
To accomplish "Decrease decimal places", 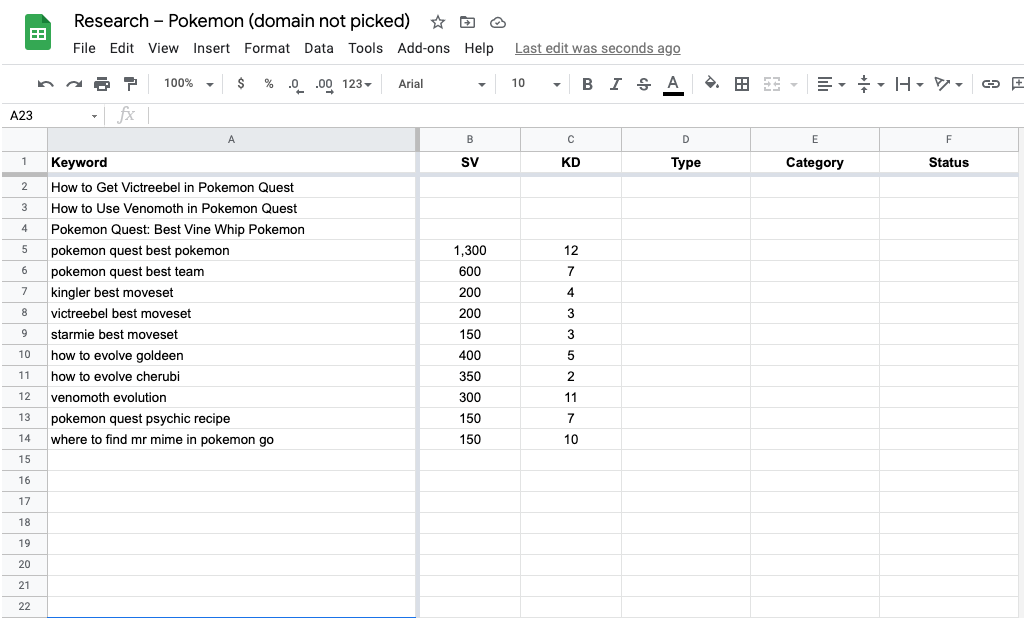I will 296,84.
